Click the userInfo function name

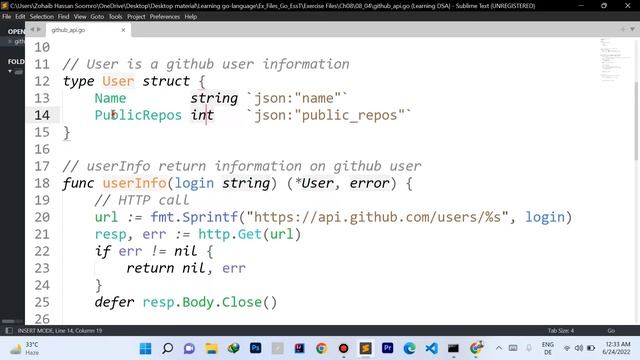(x=134, y=183)
